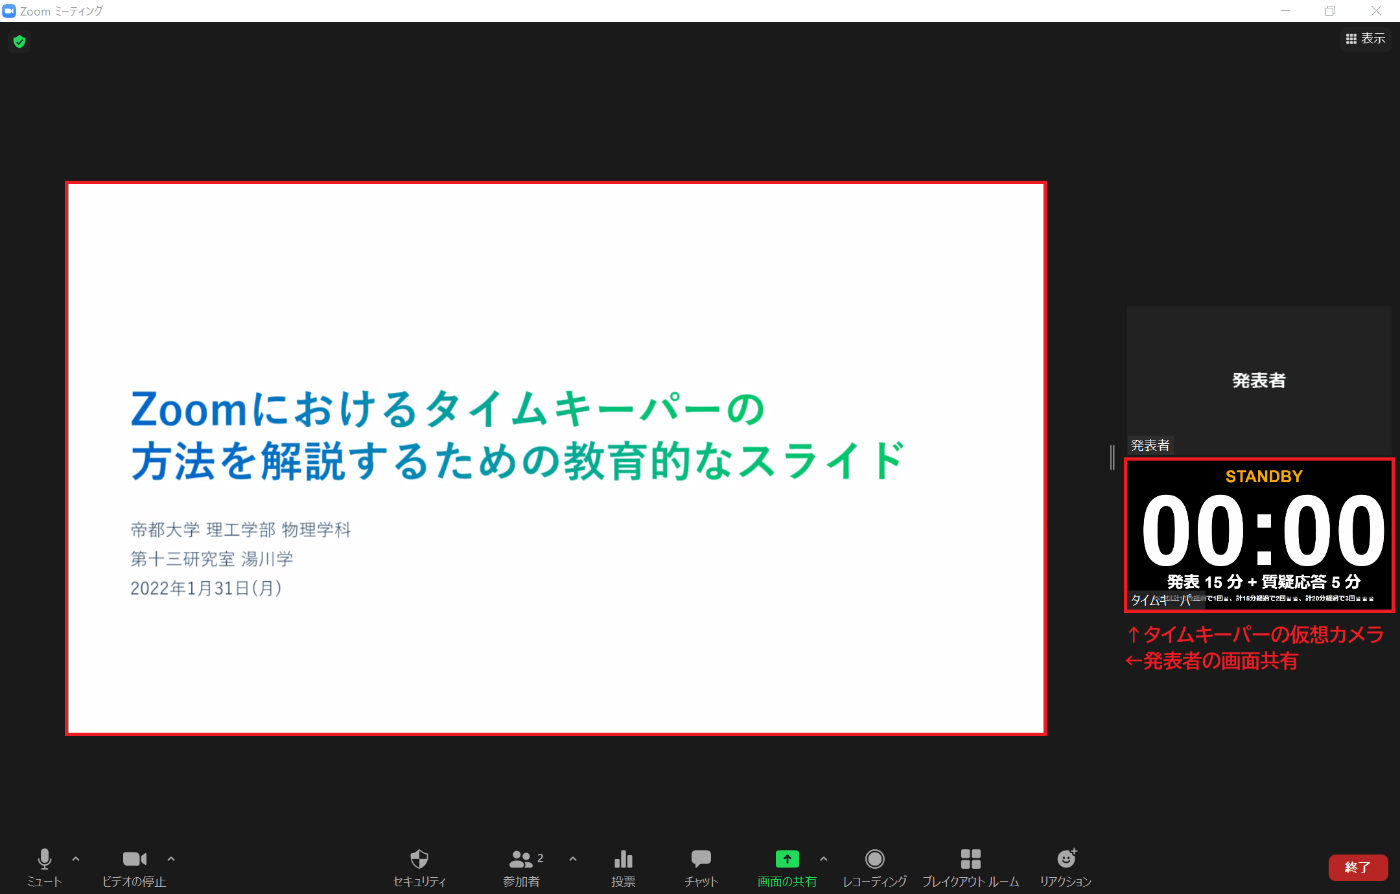Close the Zoom meeting window
Screen dimensions: 1400x894
[1376, 11]
